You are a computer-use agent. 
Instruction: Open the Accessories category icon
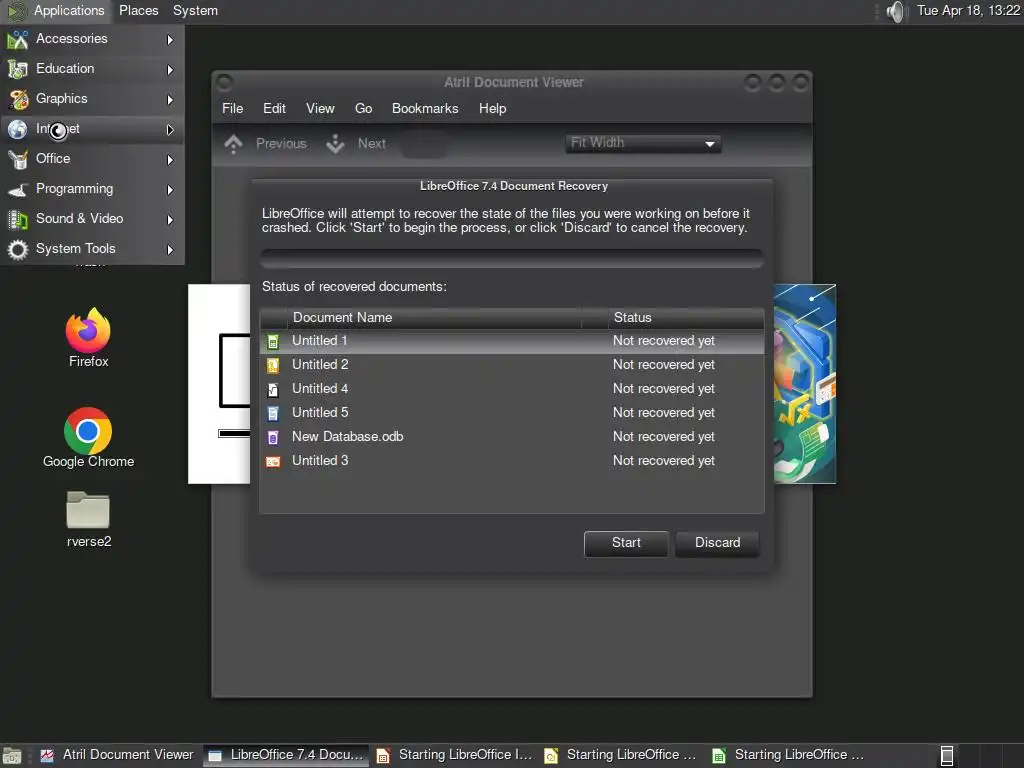pos(18,39)
